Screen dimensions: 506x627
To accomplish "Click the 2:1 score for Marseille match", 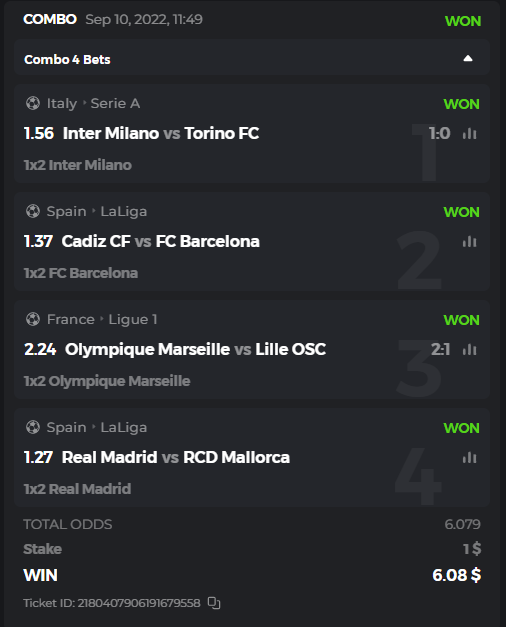I will pos(440,349).
